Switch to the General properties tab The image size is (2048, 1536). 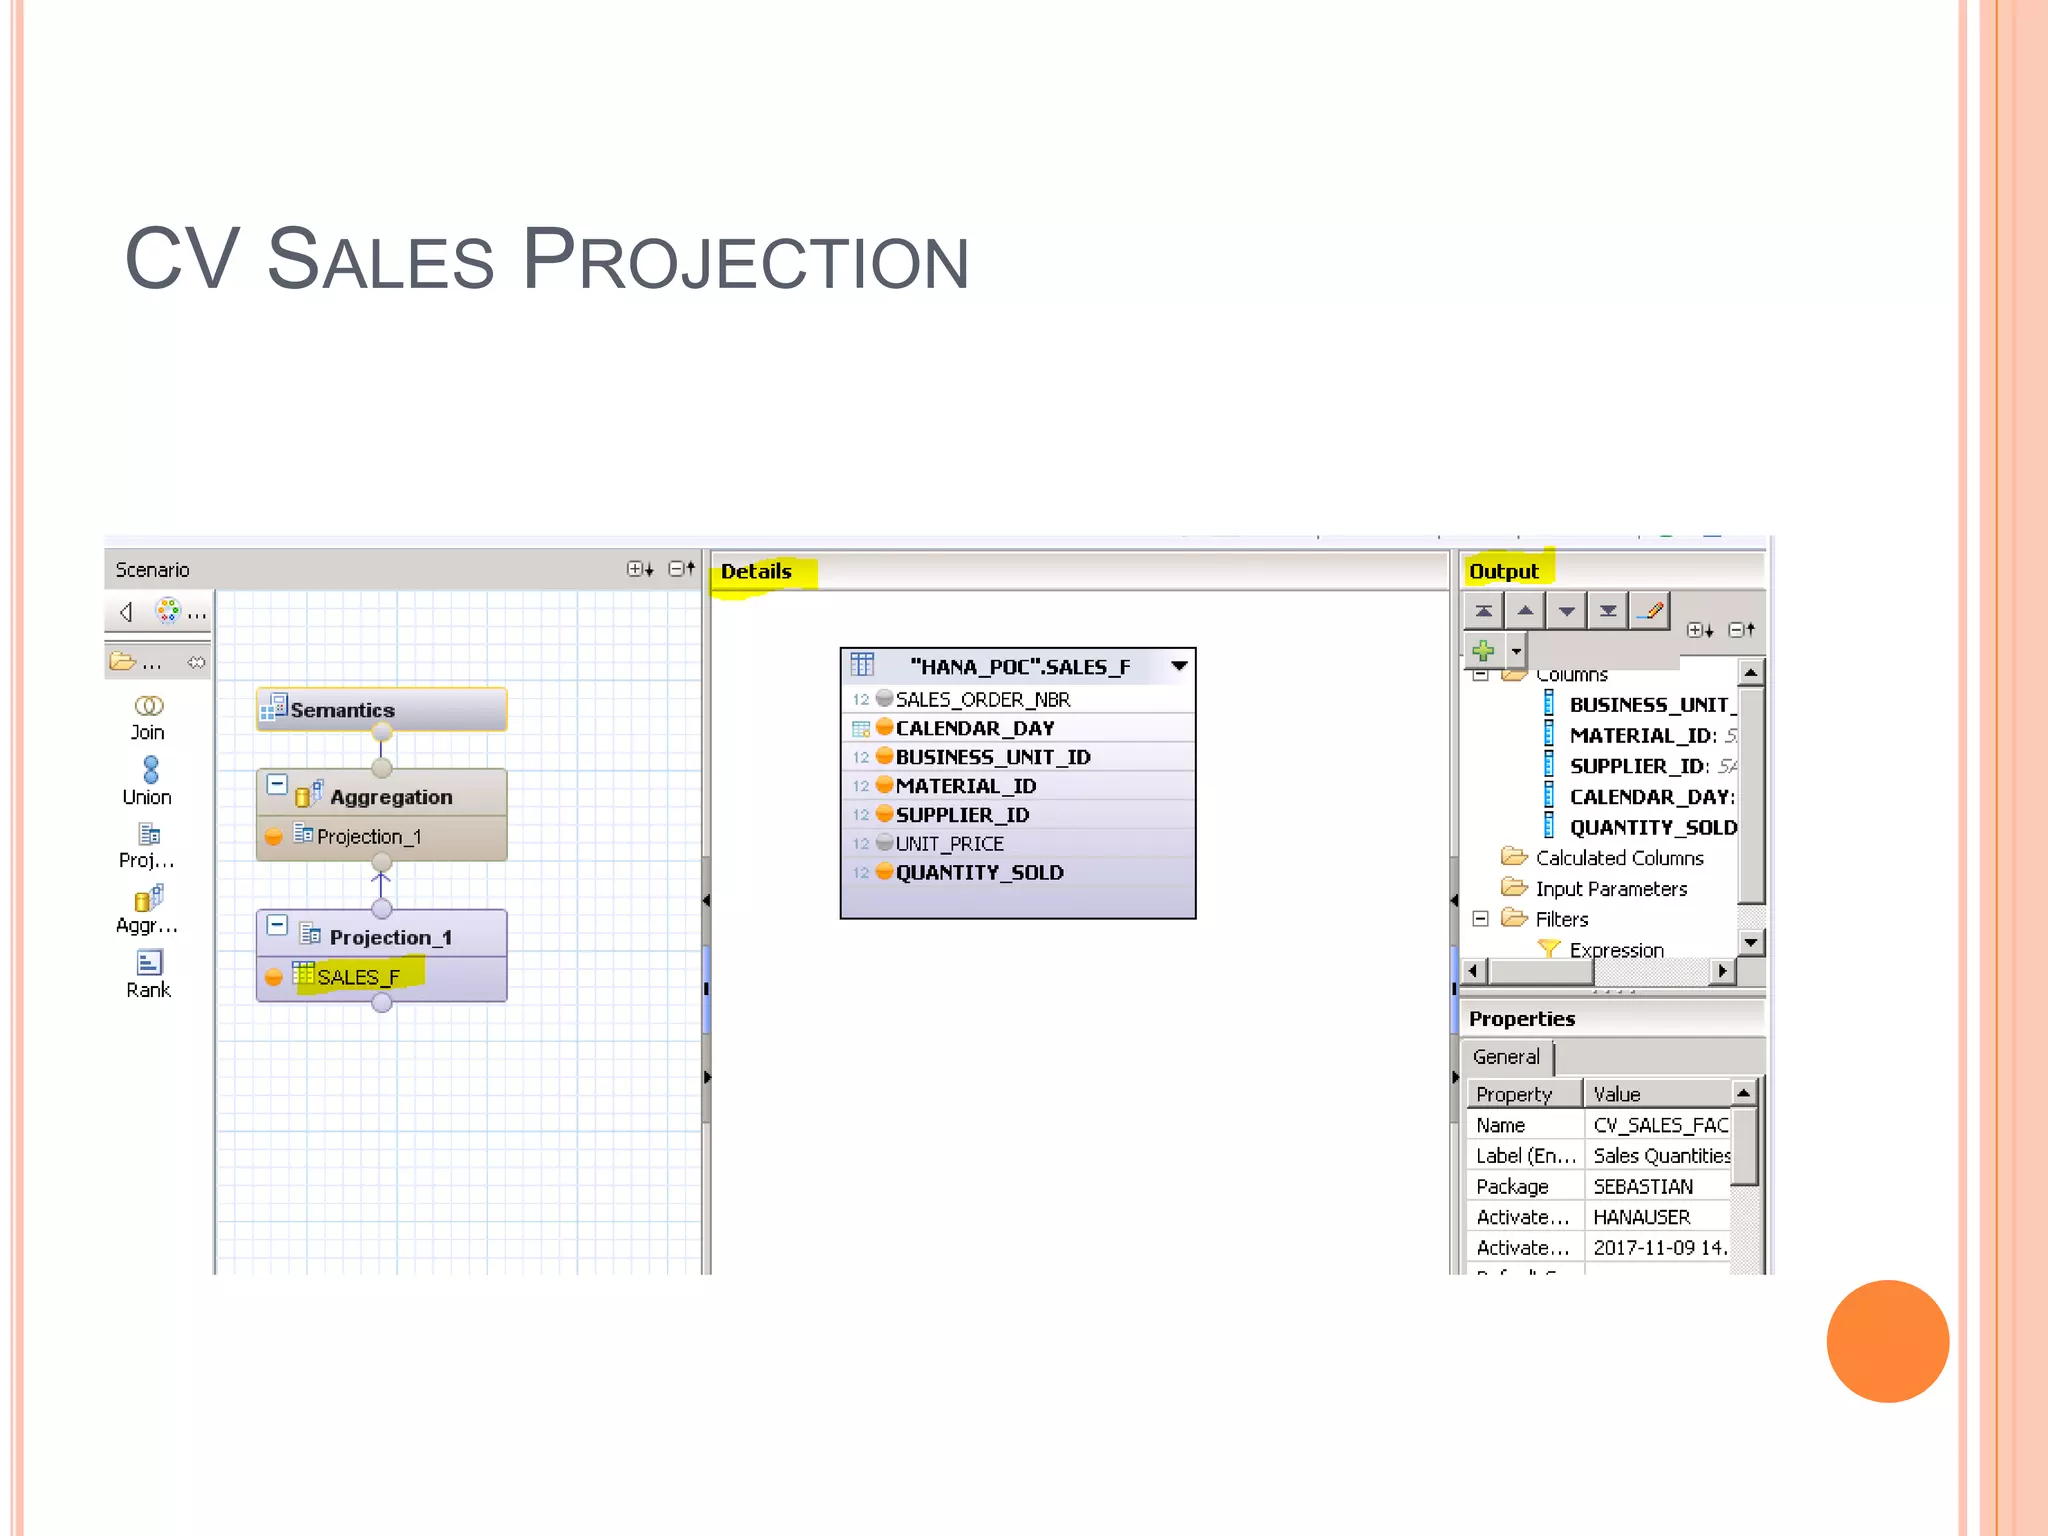tap(1506, 1056)
